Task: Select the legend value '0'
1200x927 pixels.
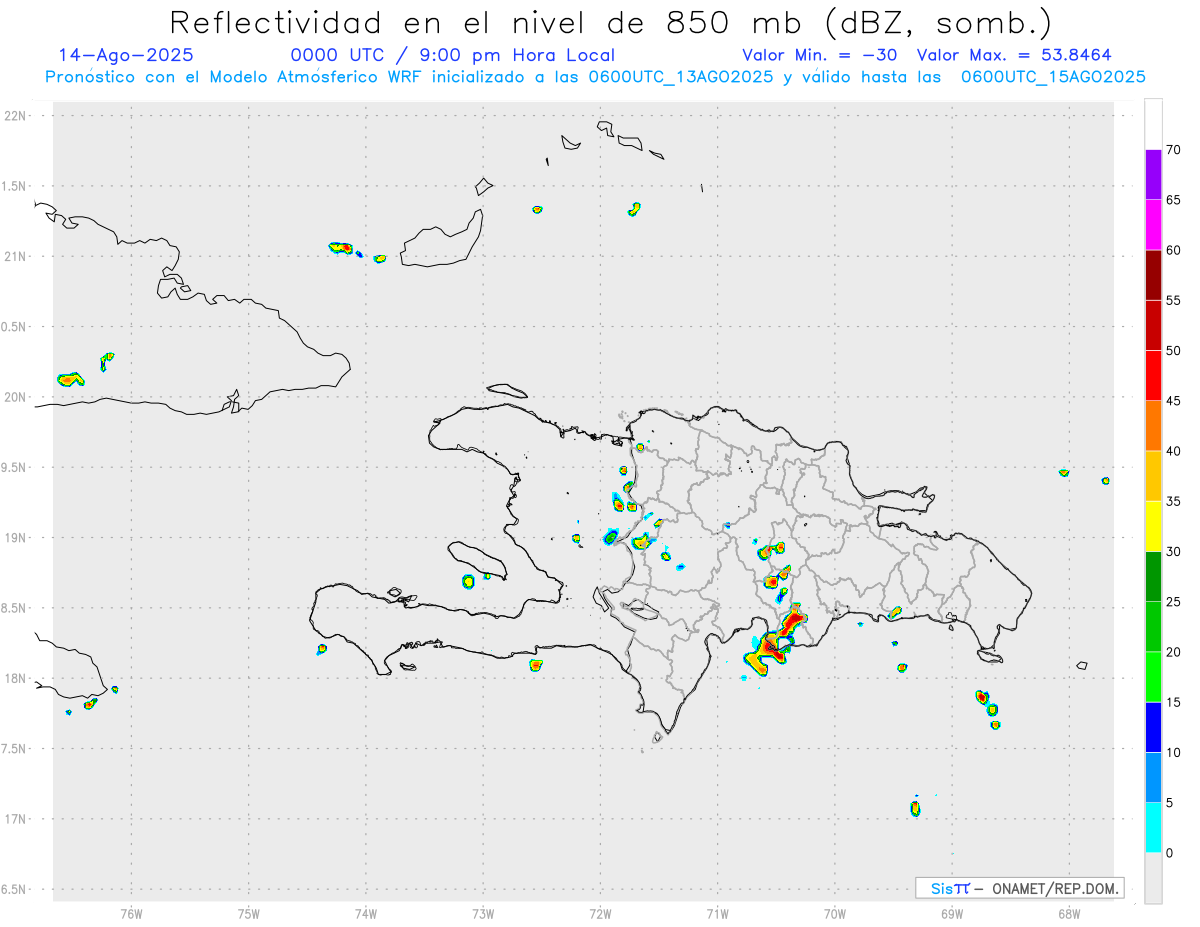Action: tap(1169, 853)
